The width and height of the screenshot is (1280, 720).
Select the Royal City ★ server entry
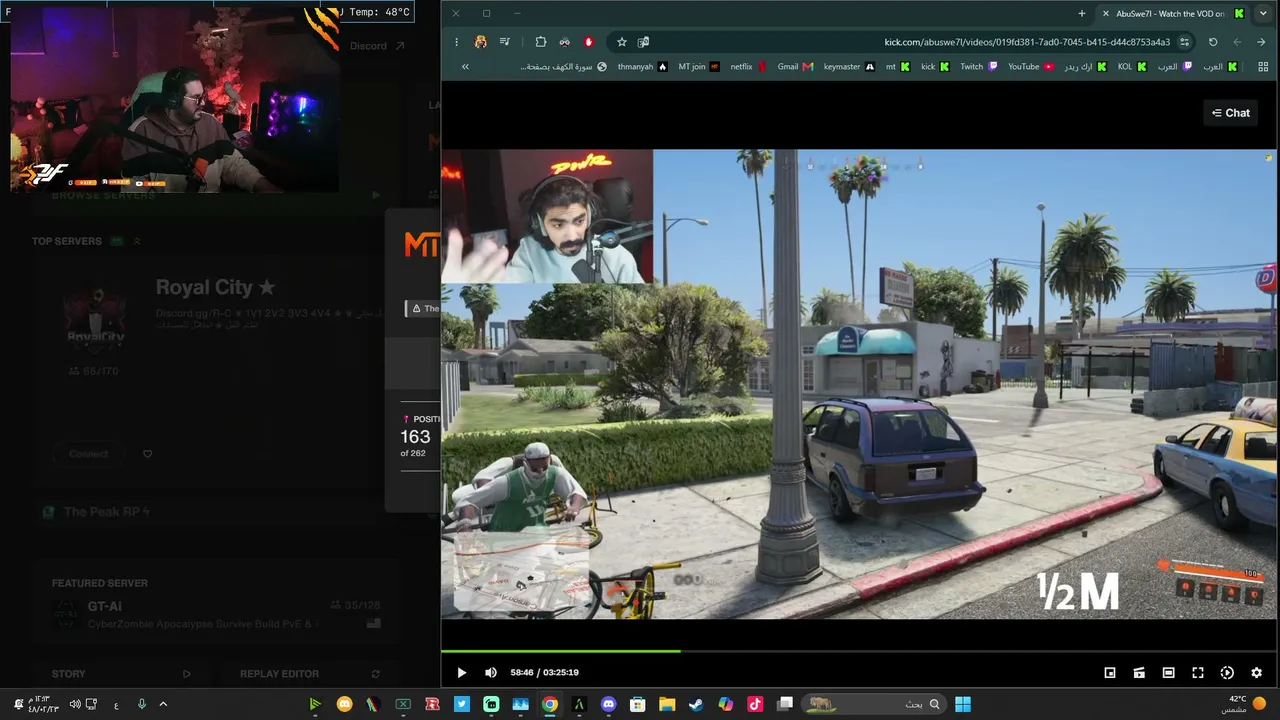pos(215,287)
